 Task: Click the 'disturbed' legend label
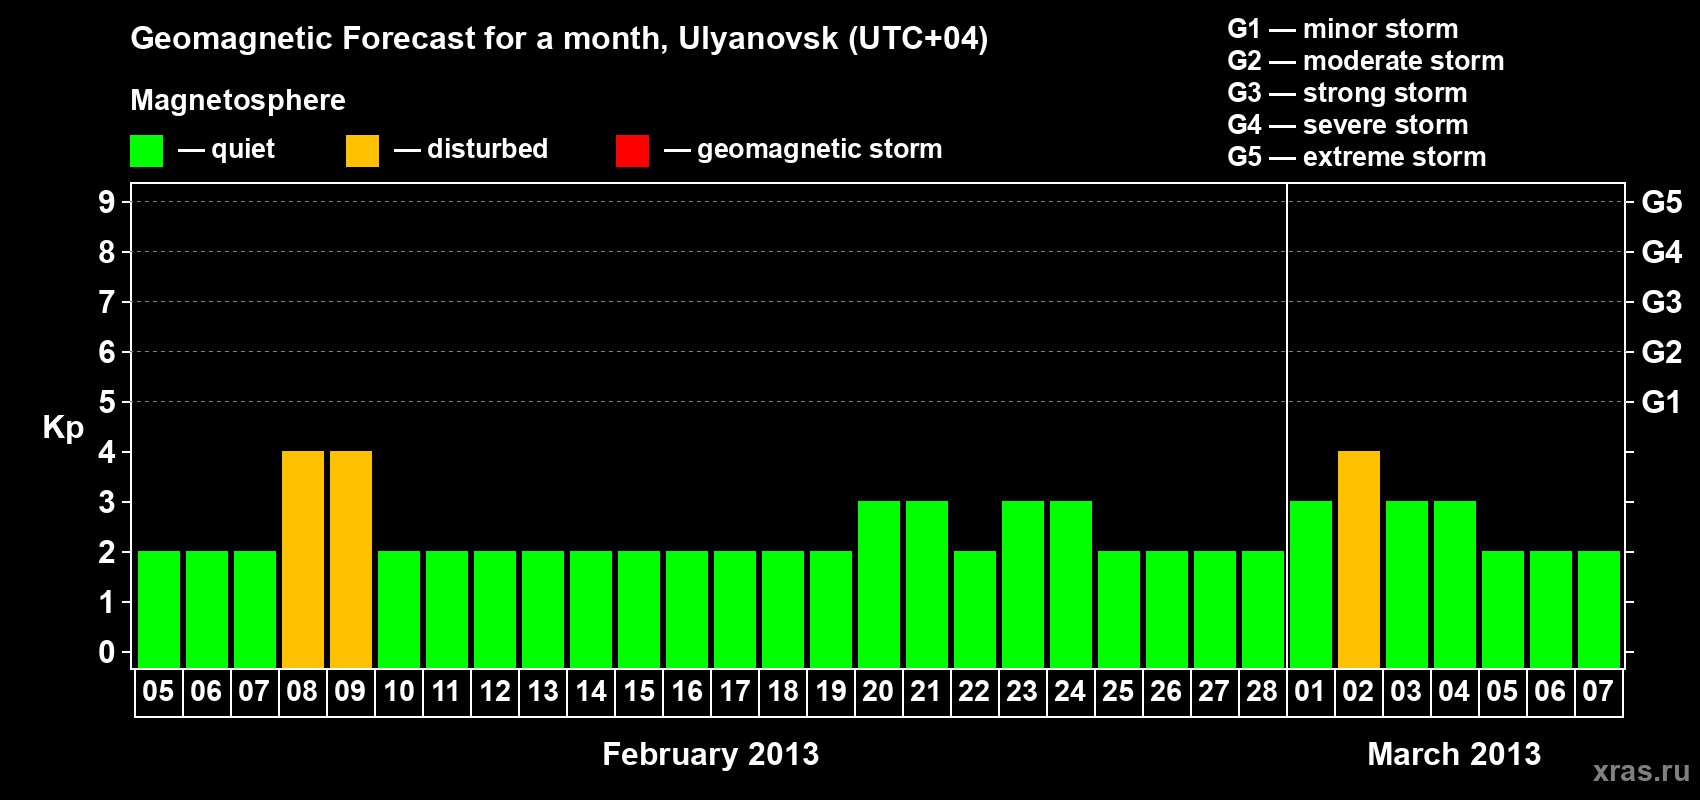(x=488, y=149)
